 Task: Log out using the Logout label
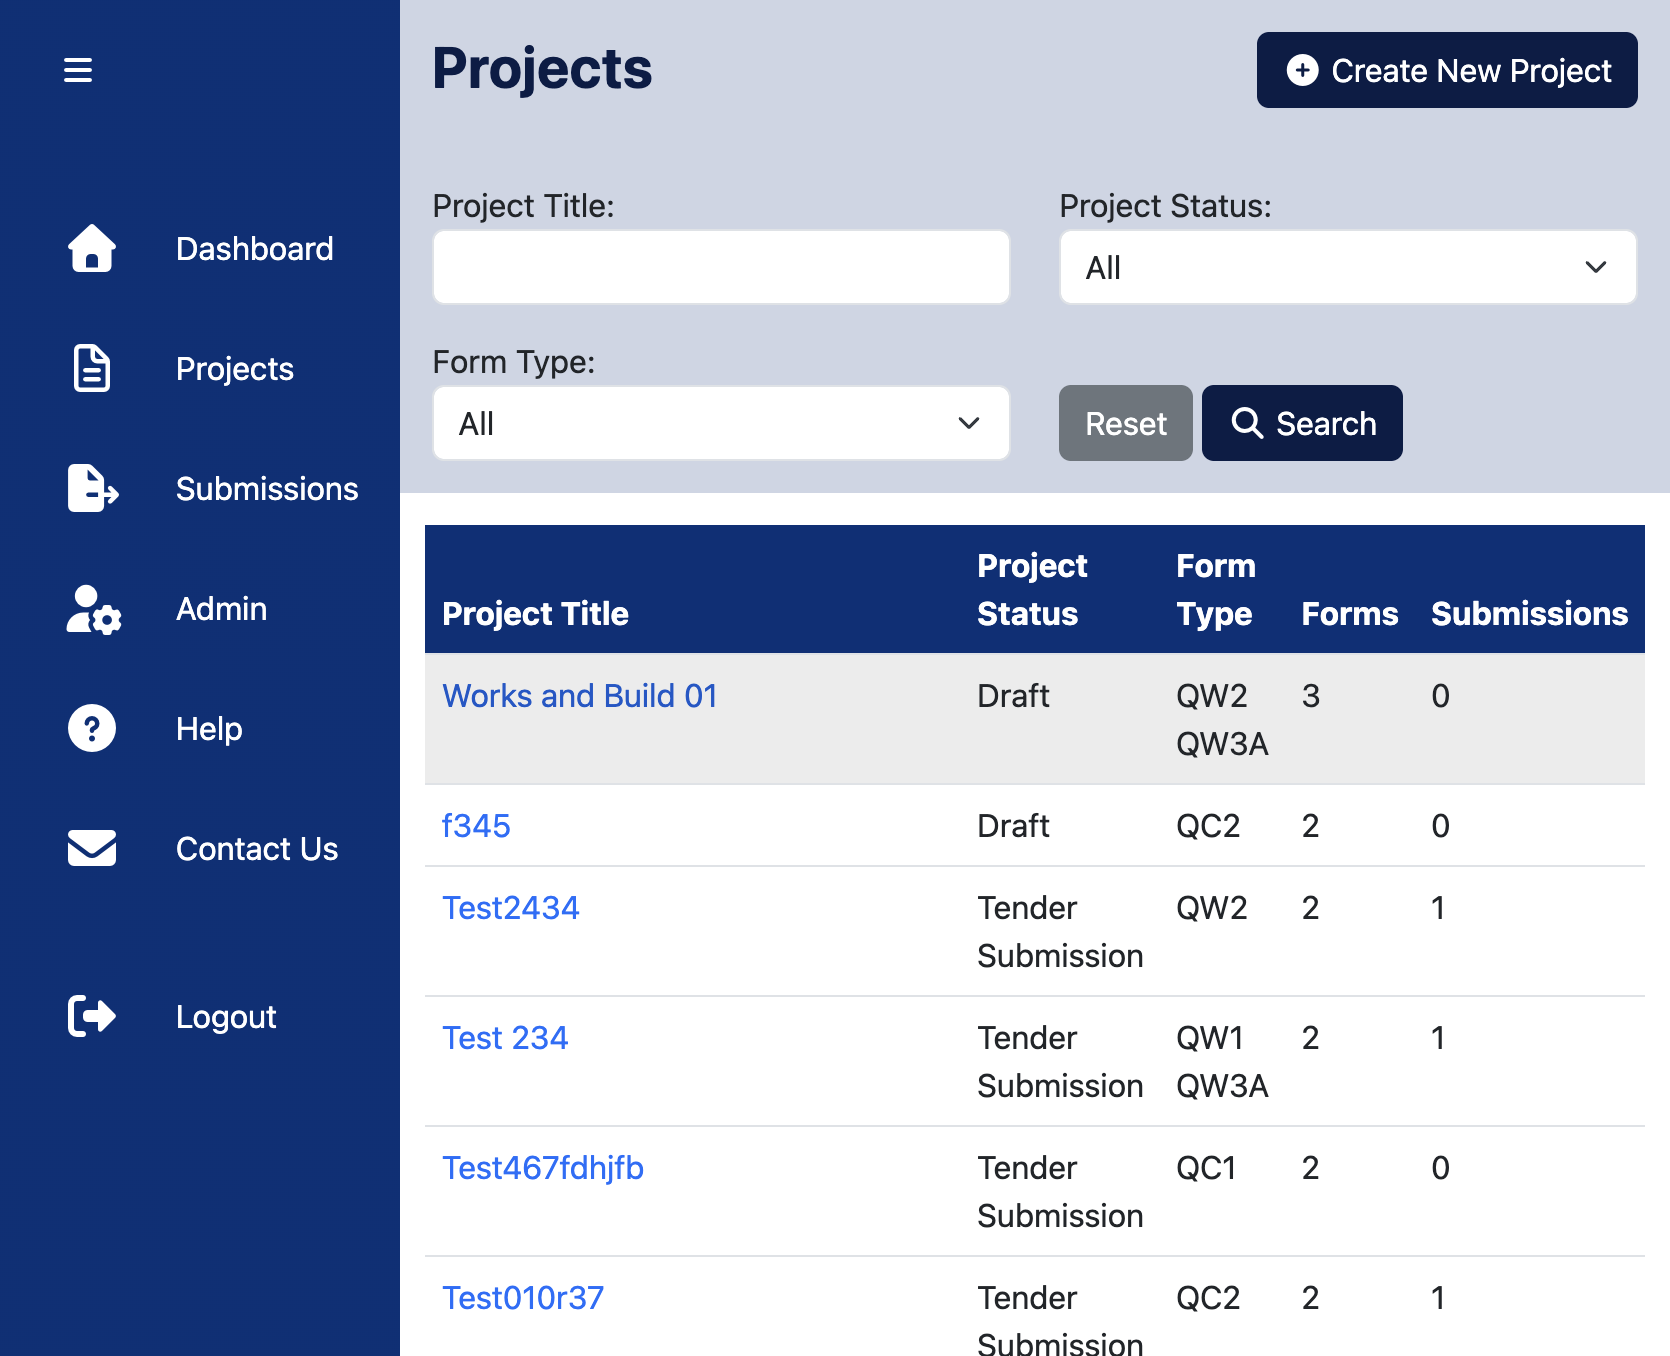[x=226, y=1017]
